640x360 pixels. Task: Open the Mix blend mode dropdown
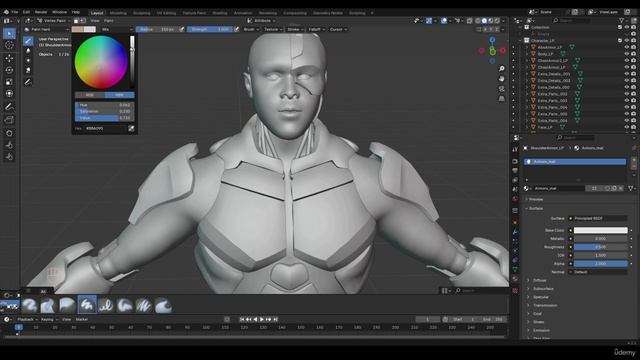point(116,29)
